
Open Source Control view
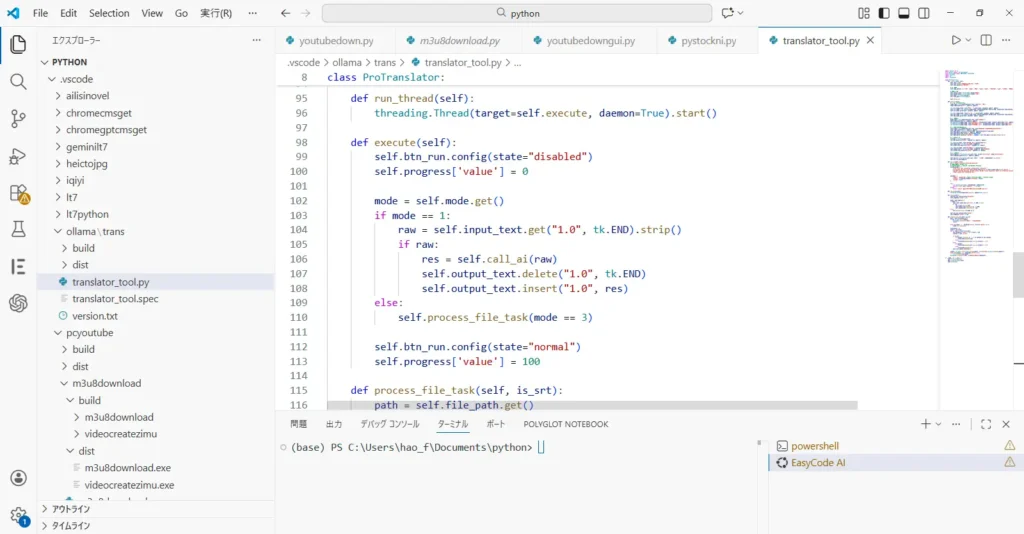18,118
